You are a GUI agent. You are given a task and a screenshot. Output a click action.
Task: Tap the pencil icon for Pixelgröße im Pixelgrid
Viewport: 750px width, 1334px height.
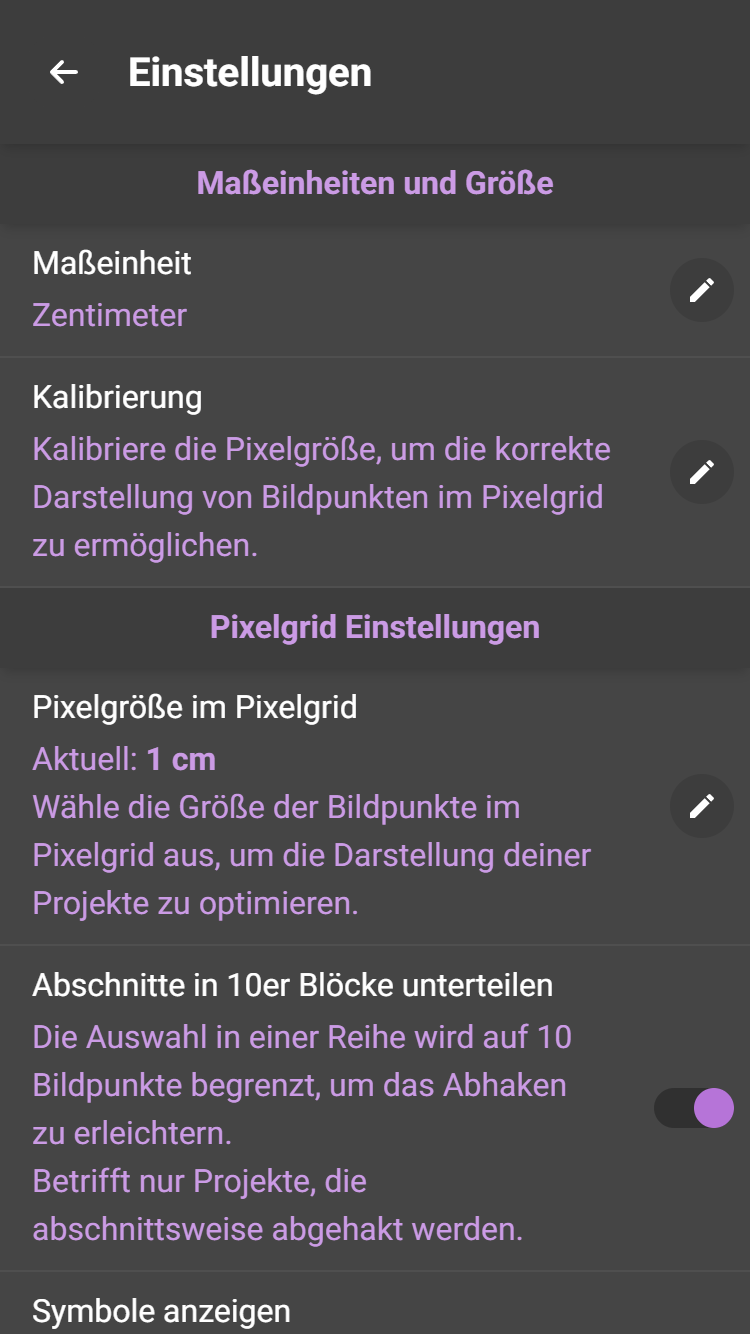pos(702,805)
